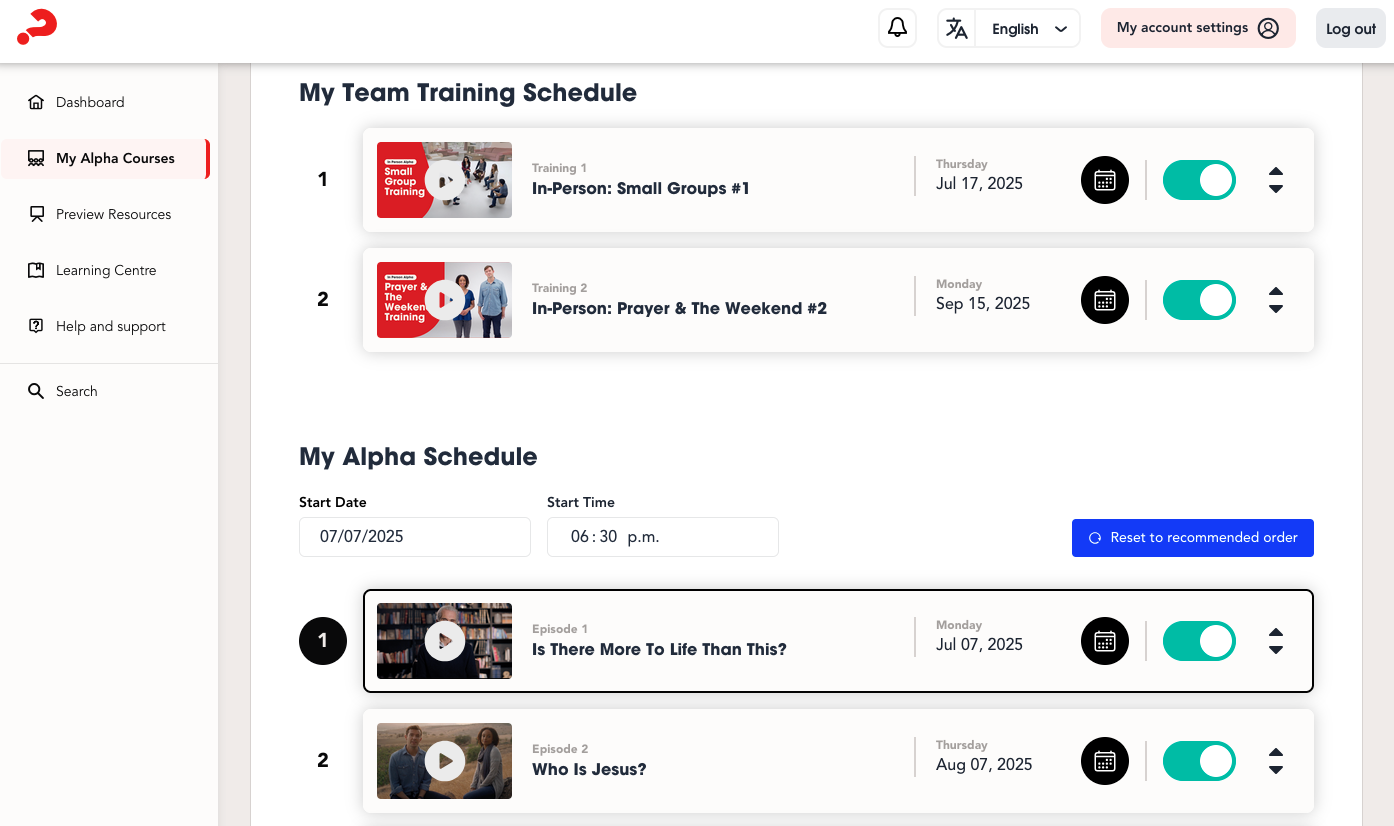Click the calendar icon beside Episode 2
This screenshot has height=826, width=1394.
pyautogui.click(x=1104, y=761)
